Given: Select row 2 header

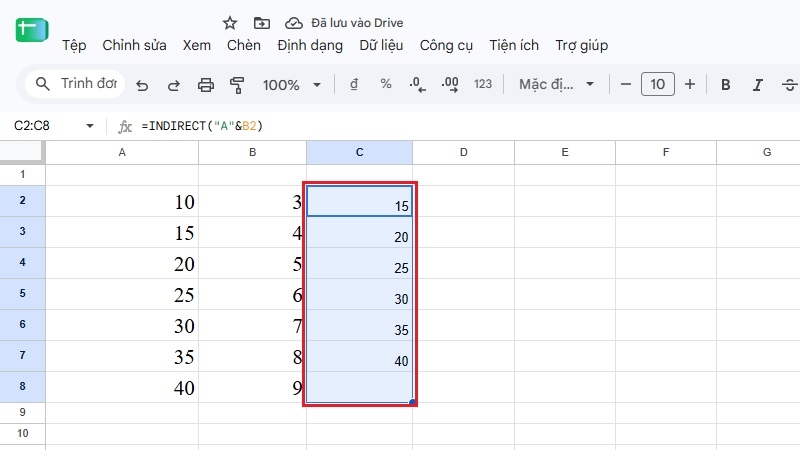Looking at the screenshot, I should click(x=22, y=201).
